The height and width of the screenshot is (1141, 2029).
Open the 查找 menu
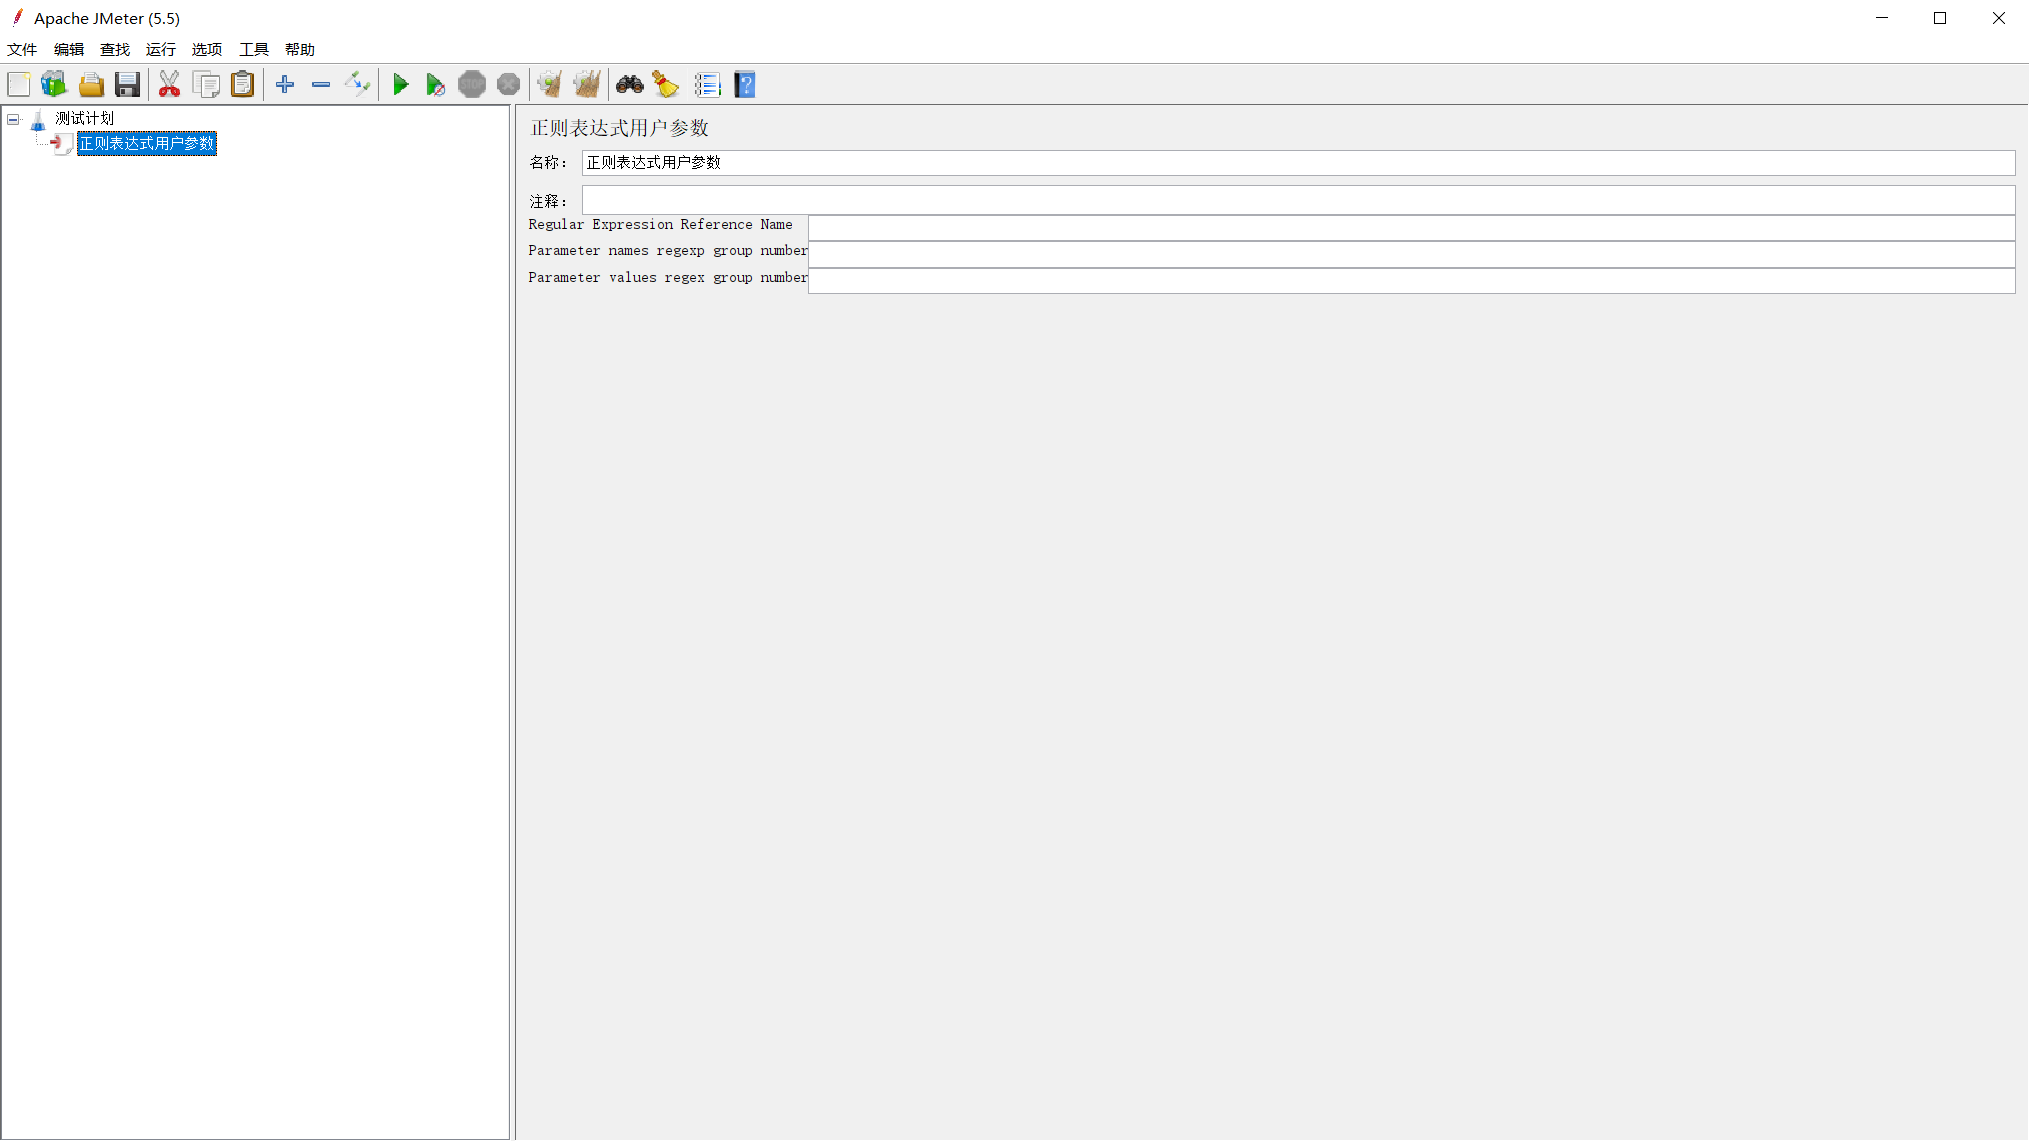[115, 49]
